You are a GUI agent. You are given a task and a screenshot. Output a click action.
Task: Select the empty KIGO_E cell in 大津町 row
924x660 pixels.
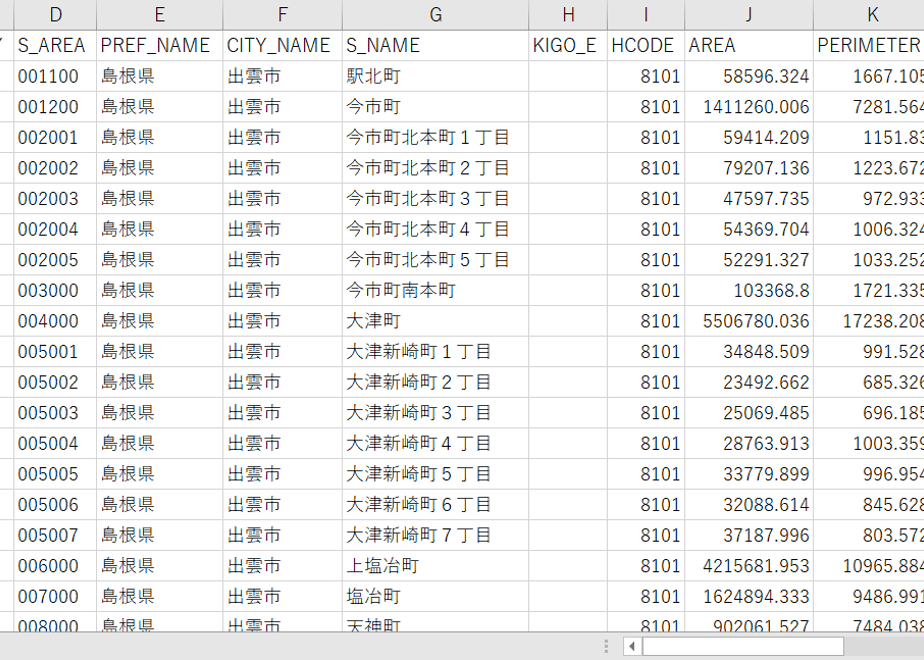point(568,321)
